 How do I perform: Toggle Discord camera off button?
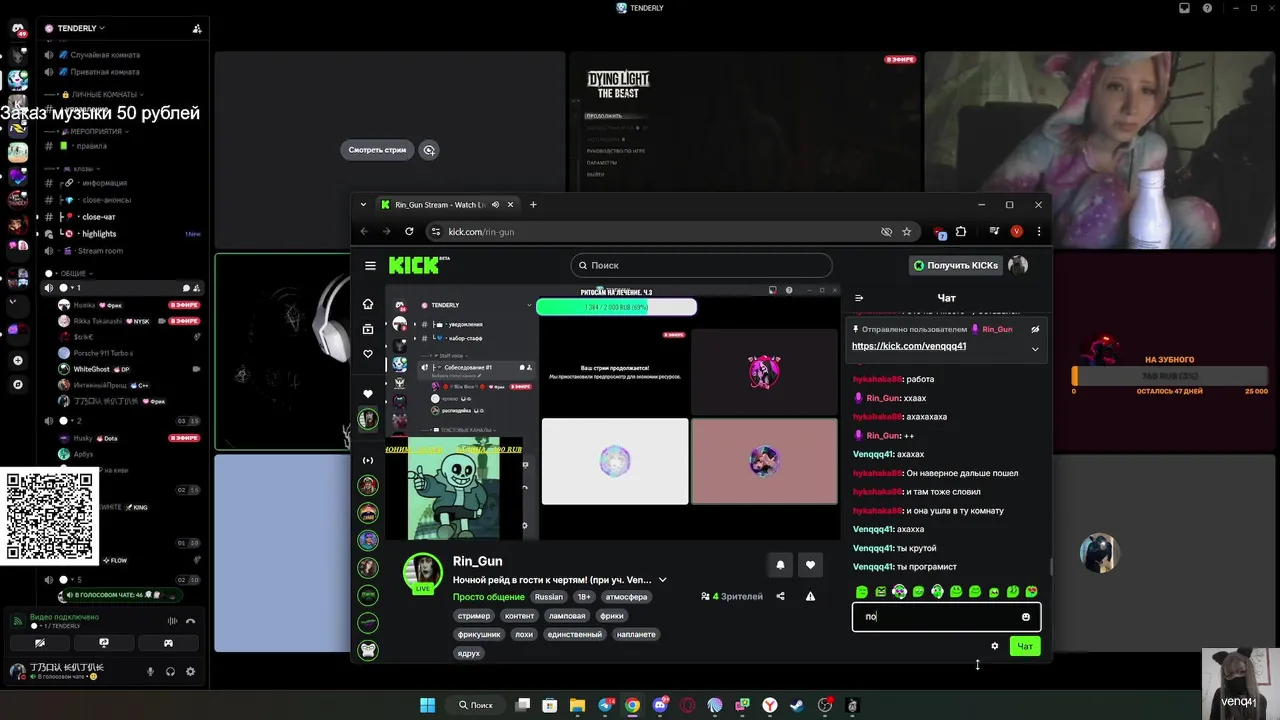40,643
